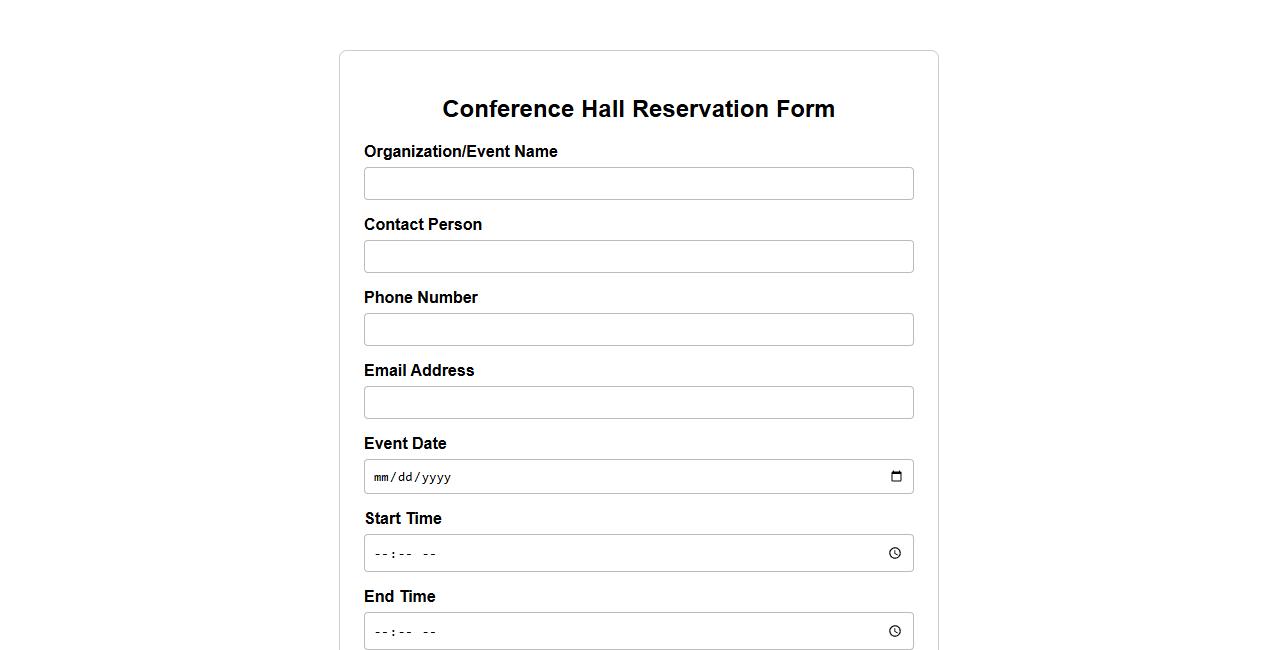Click the Contact Person text box

pyautogui.click(x=638, y=256)
